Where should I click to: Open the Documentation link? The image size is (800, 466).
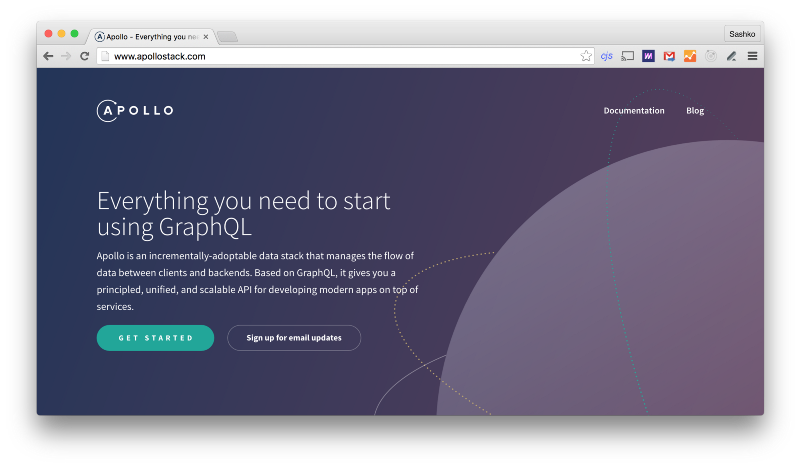(x=634, y=111)
